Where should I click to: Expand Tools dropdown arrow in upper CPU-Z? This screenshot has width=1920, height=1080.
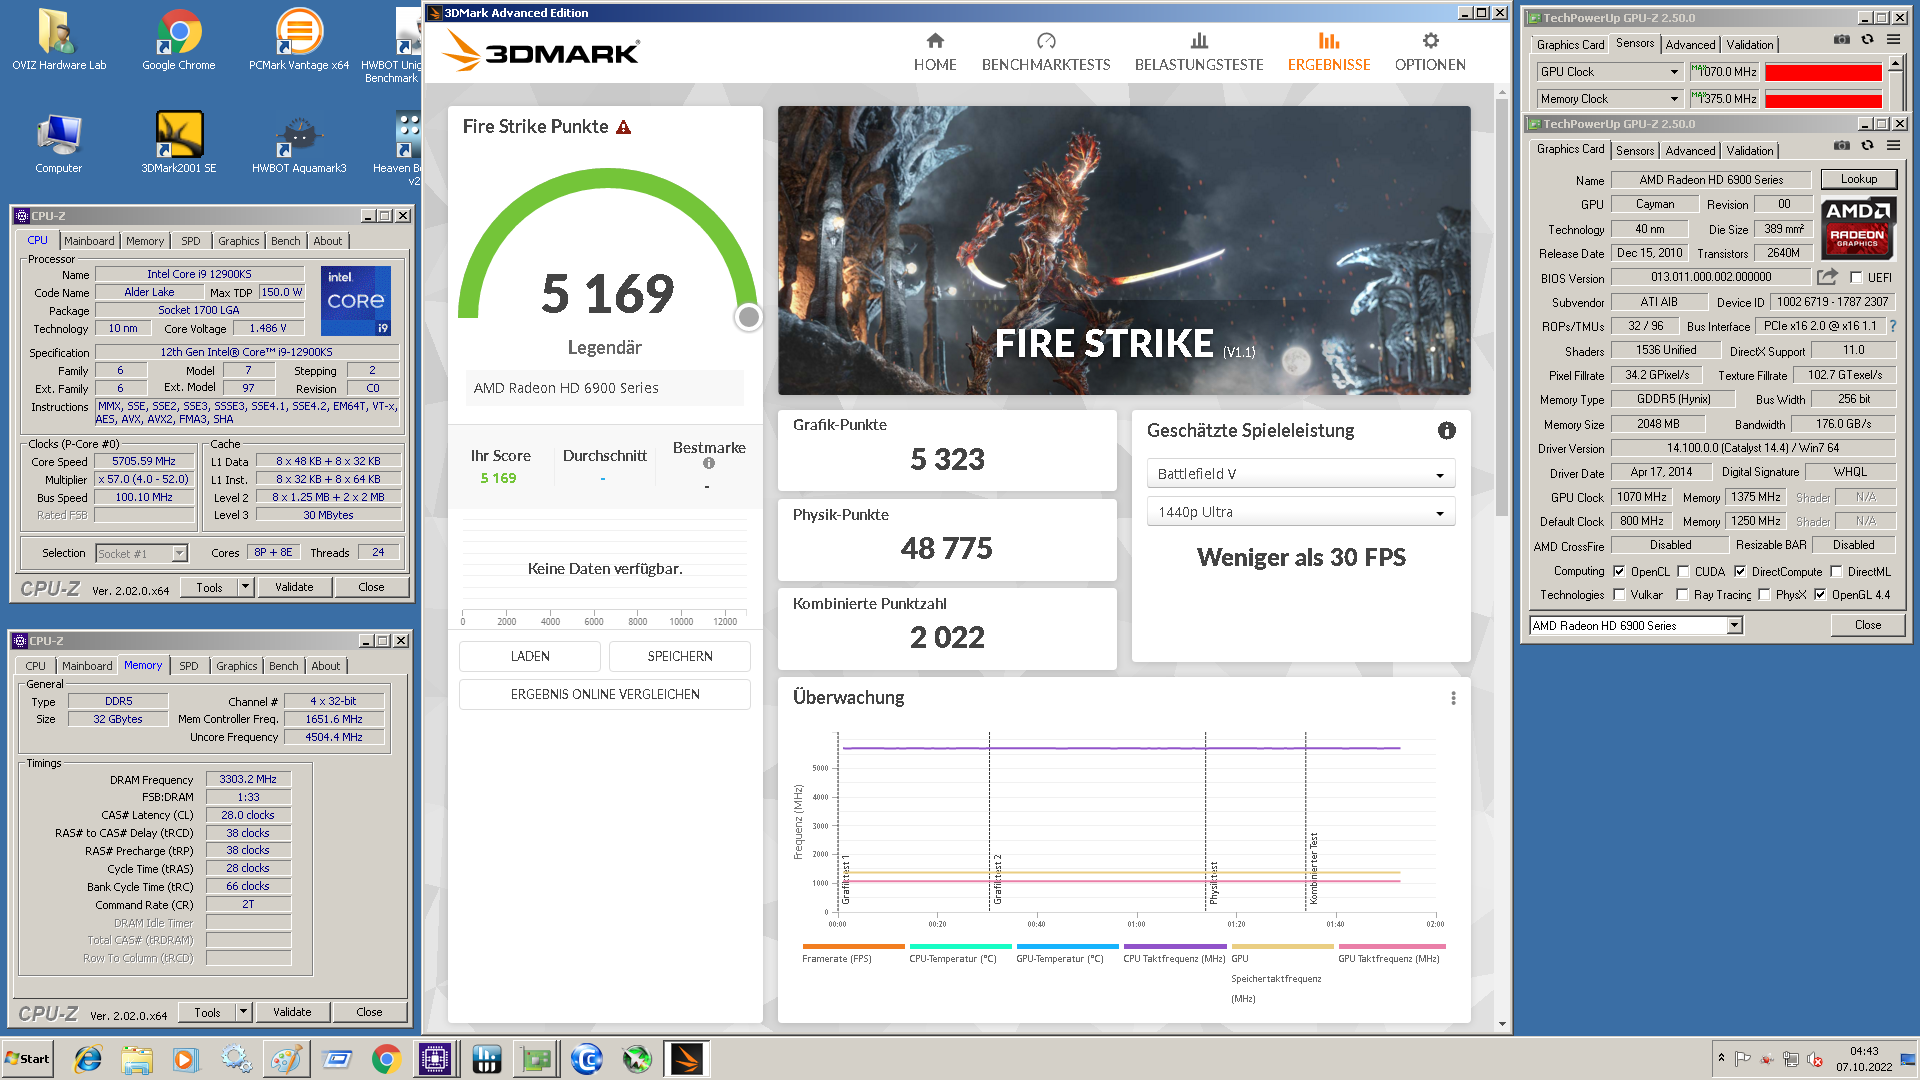coord(245,587)
